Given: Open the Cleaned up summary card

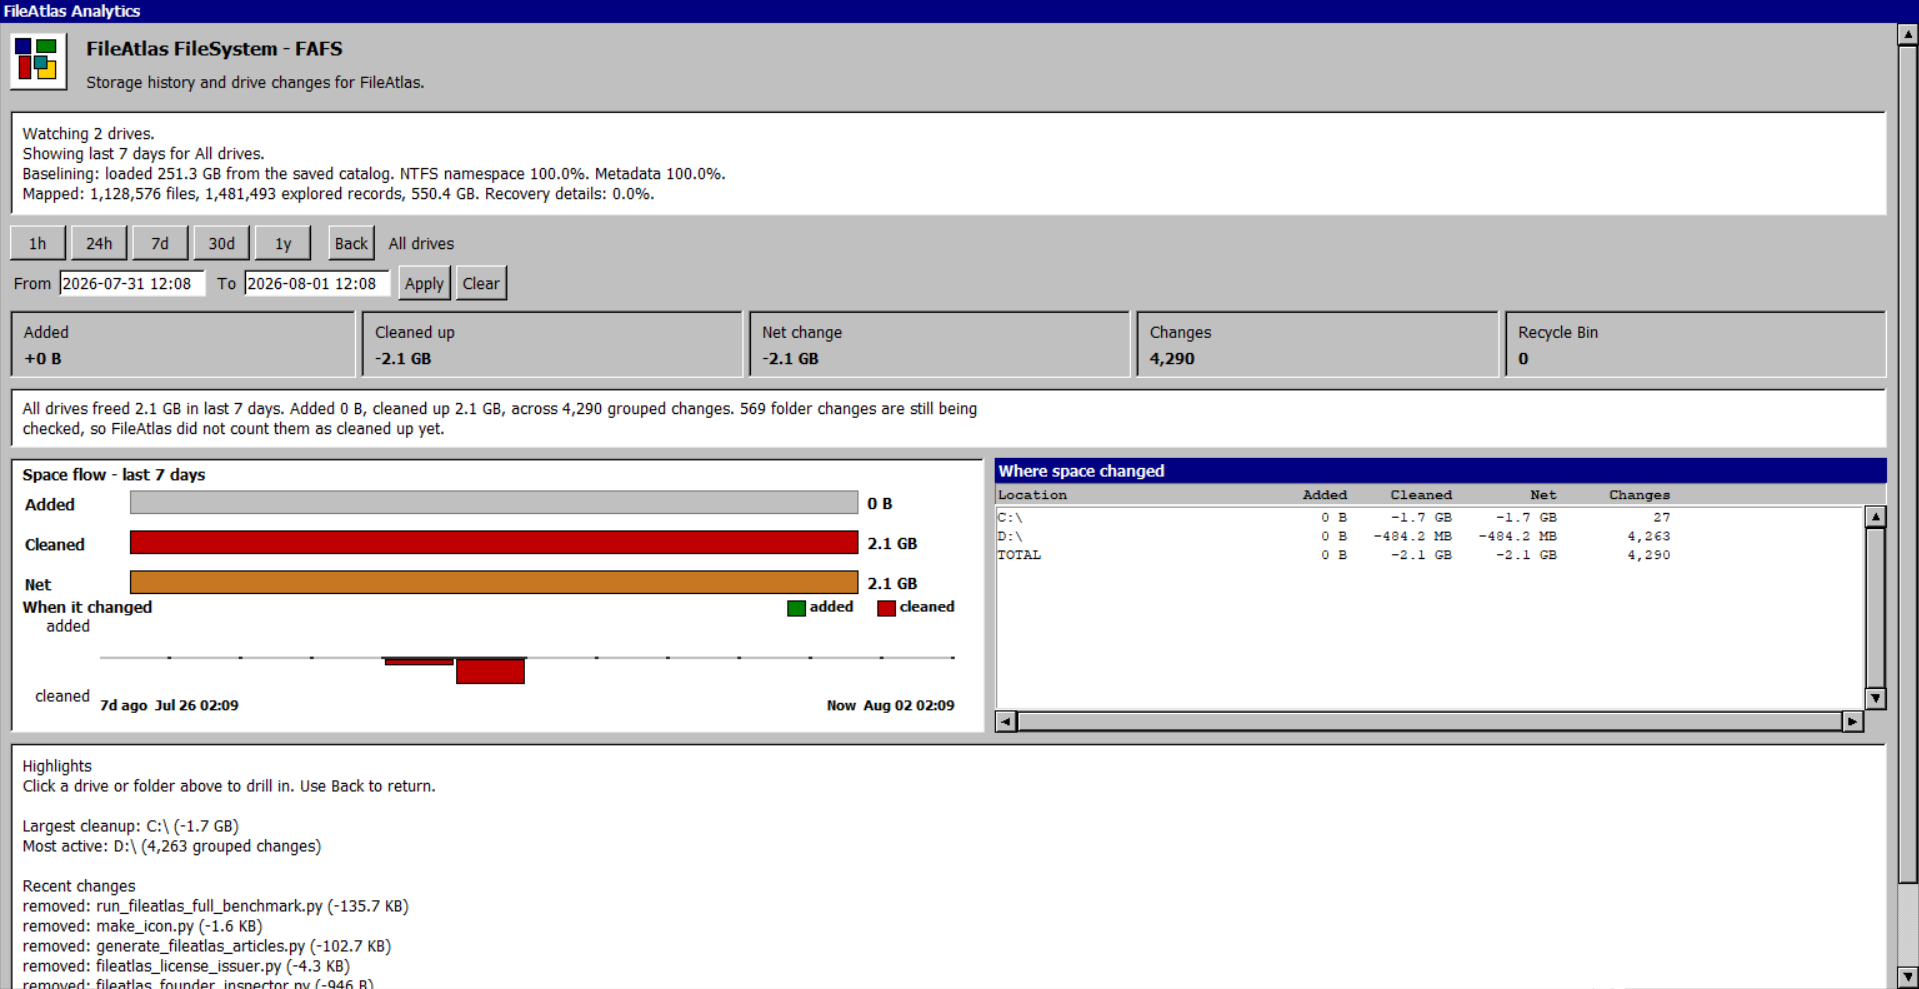Looking at the screenshot, I should [553, 344].
